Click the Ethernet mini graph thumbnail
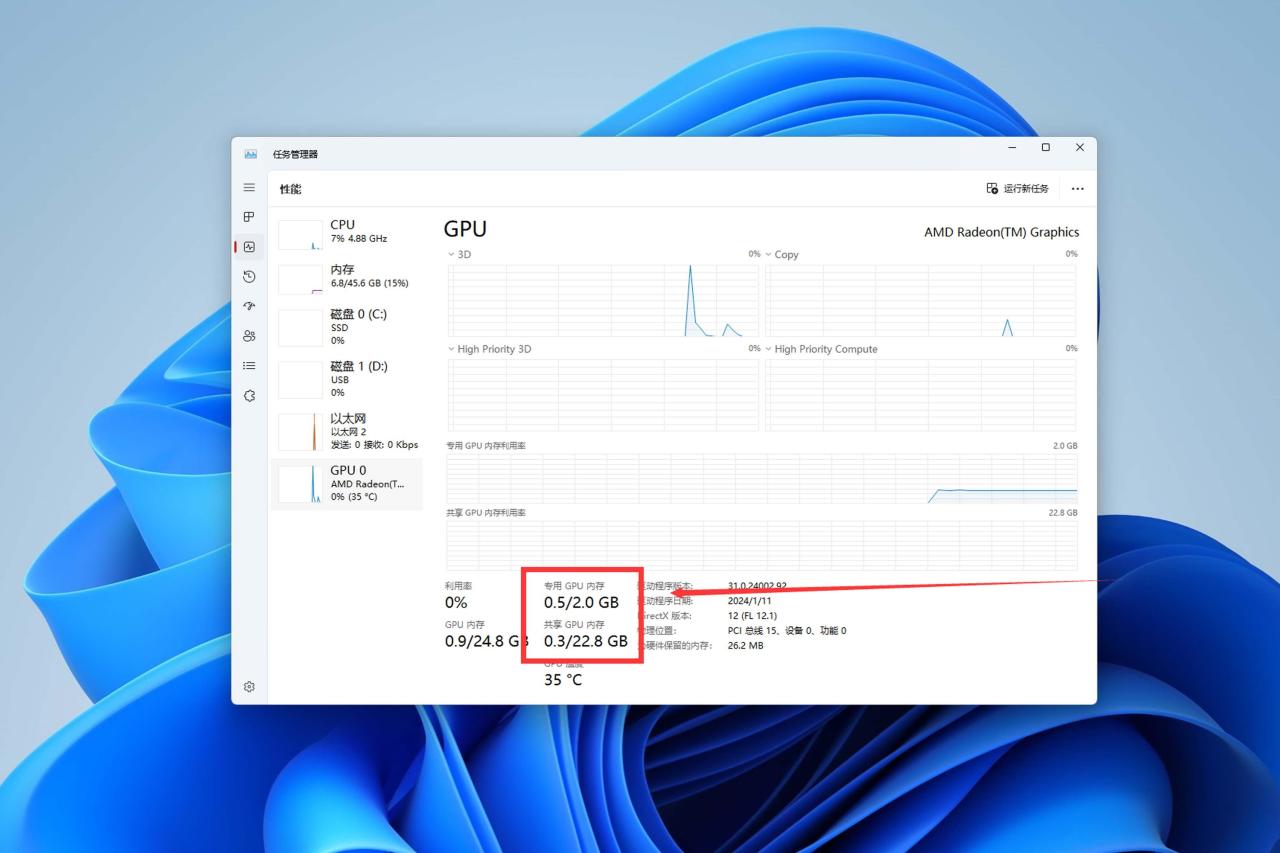The image size is (1280, 853). [x=300, y=432]
